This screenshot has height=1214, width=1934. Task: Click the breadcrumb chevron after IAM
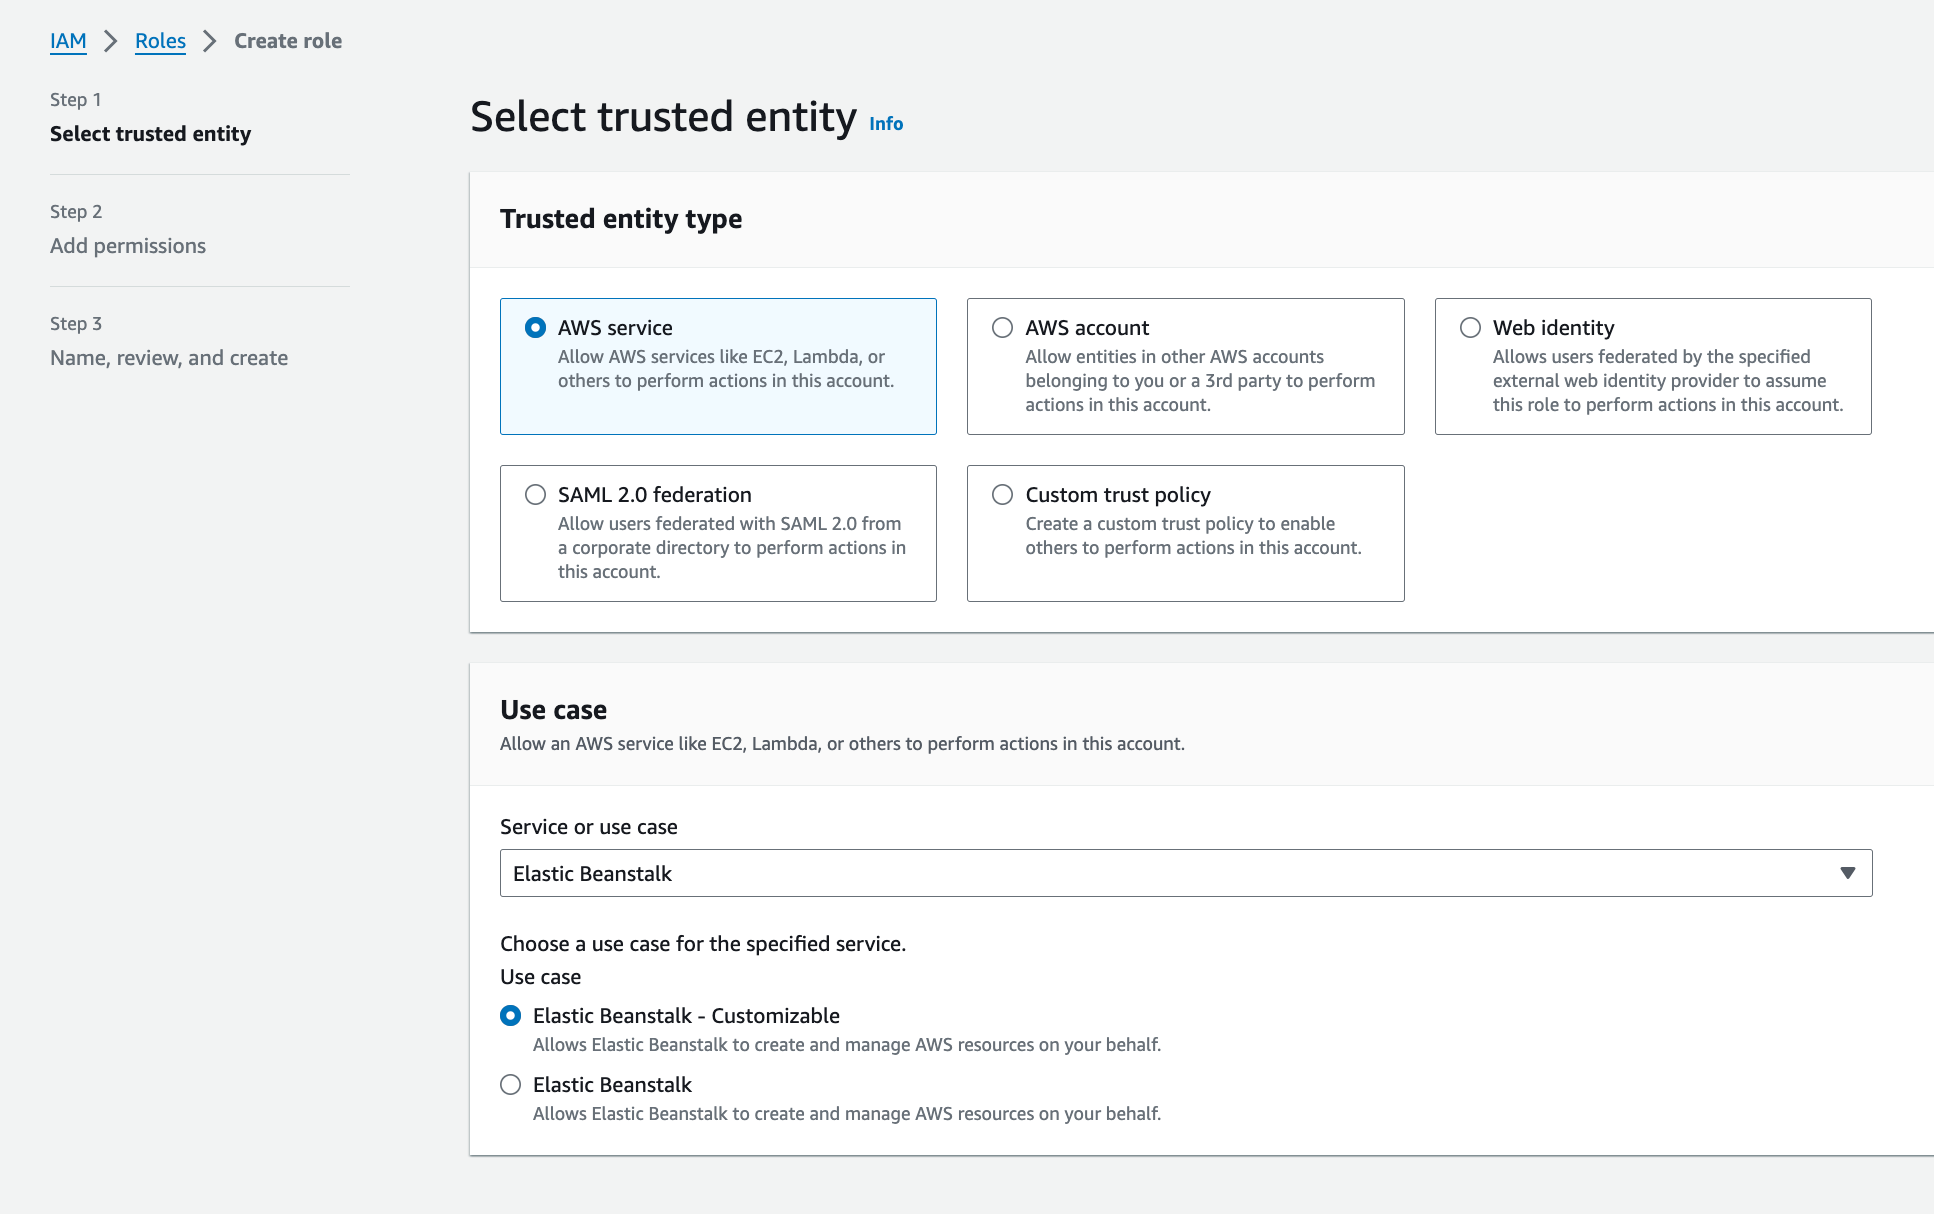(111, 41)
